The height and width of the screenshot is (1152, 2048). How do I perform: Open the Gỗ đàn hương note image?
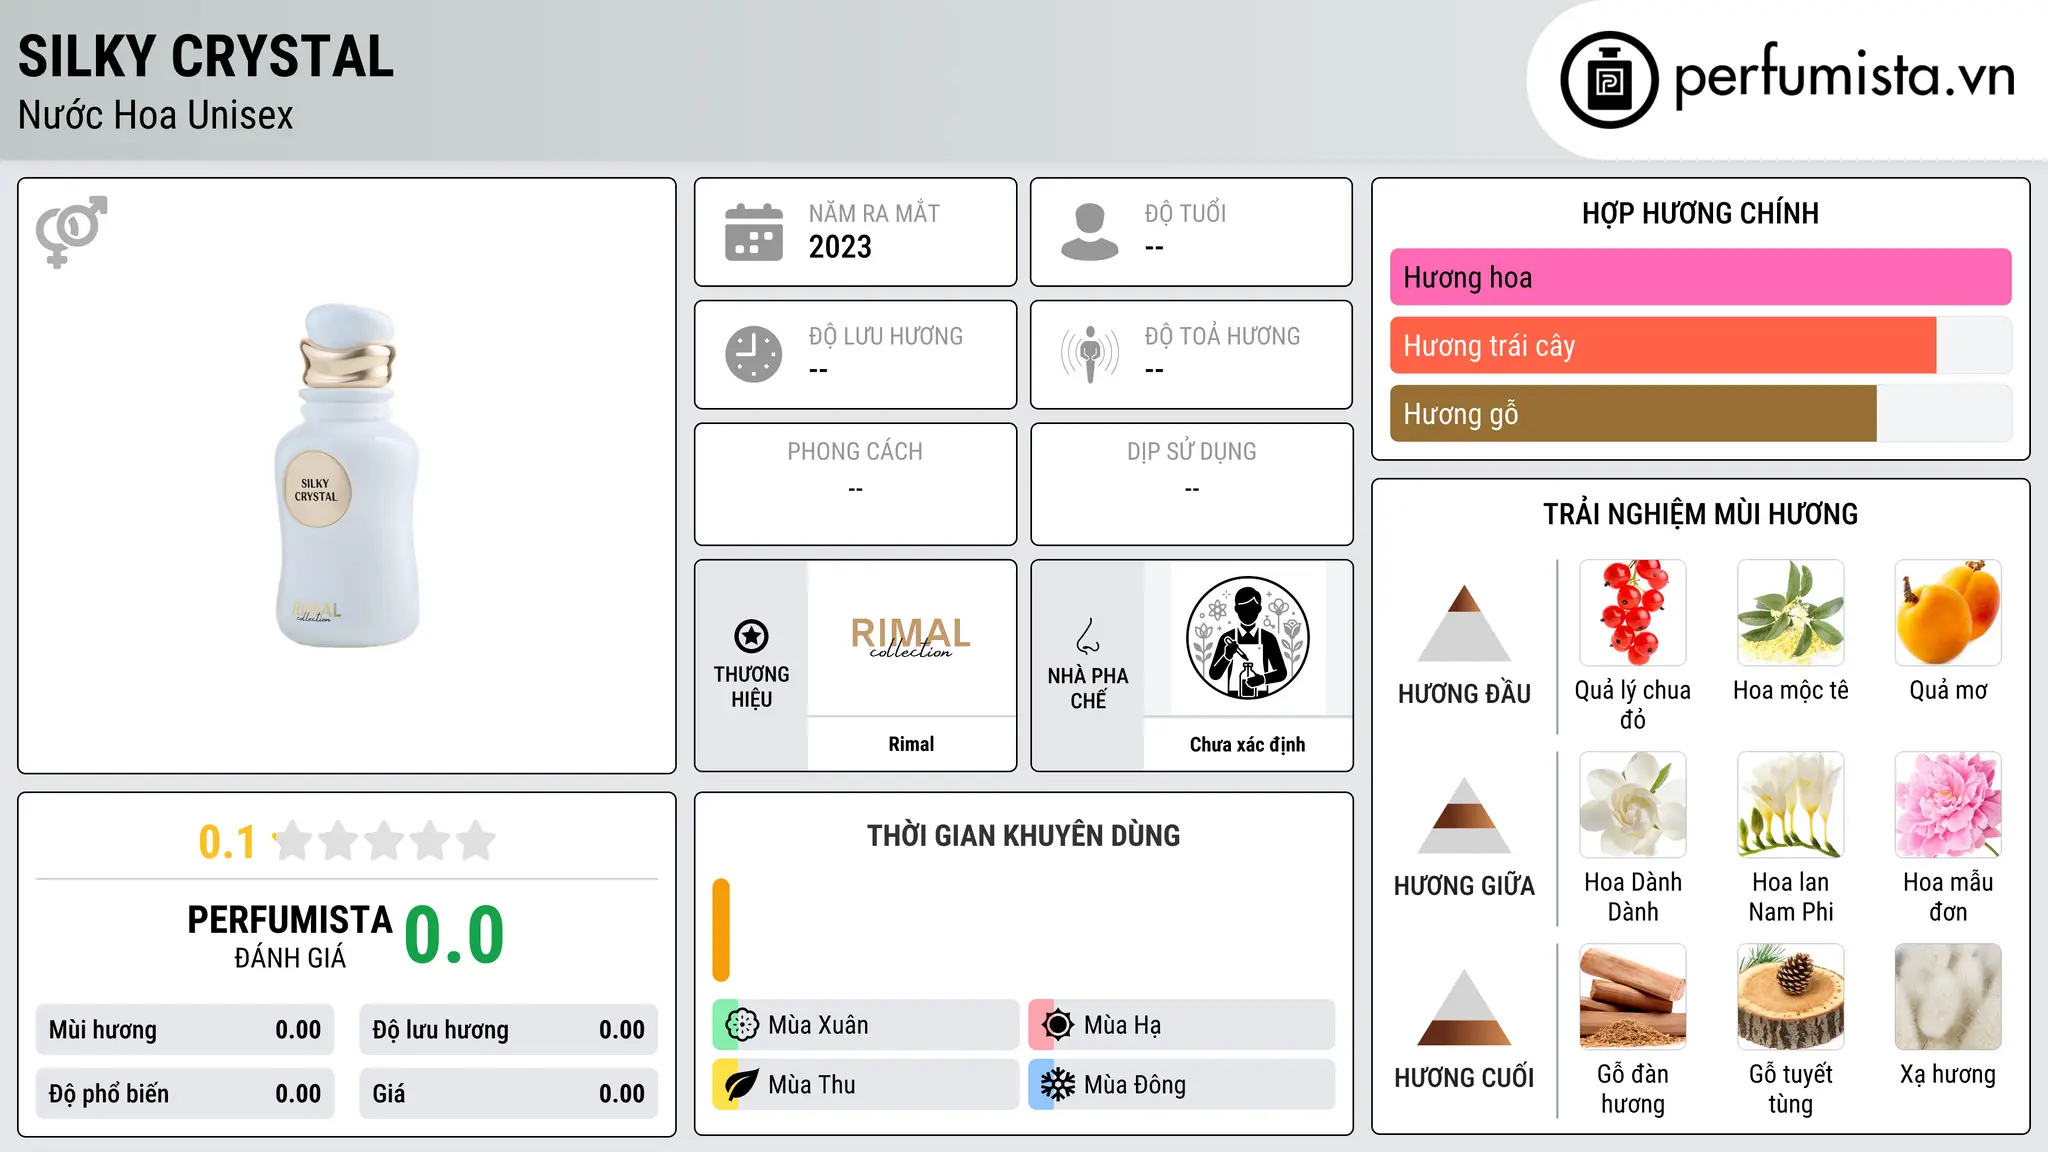click(1633, 997)
